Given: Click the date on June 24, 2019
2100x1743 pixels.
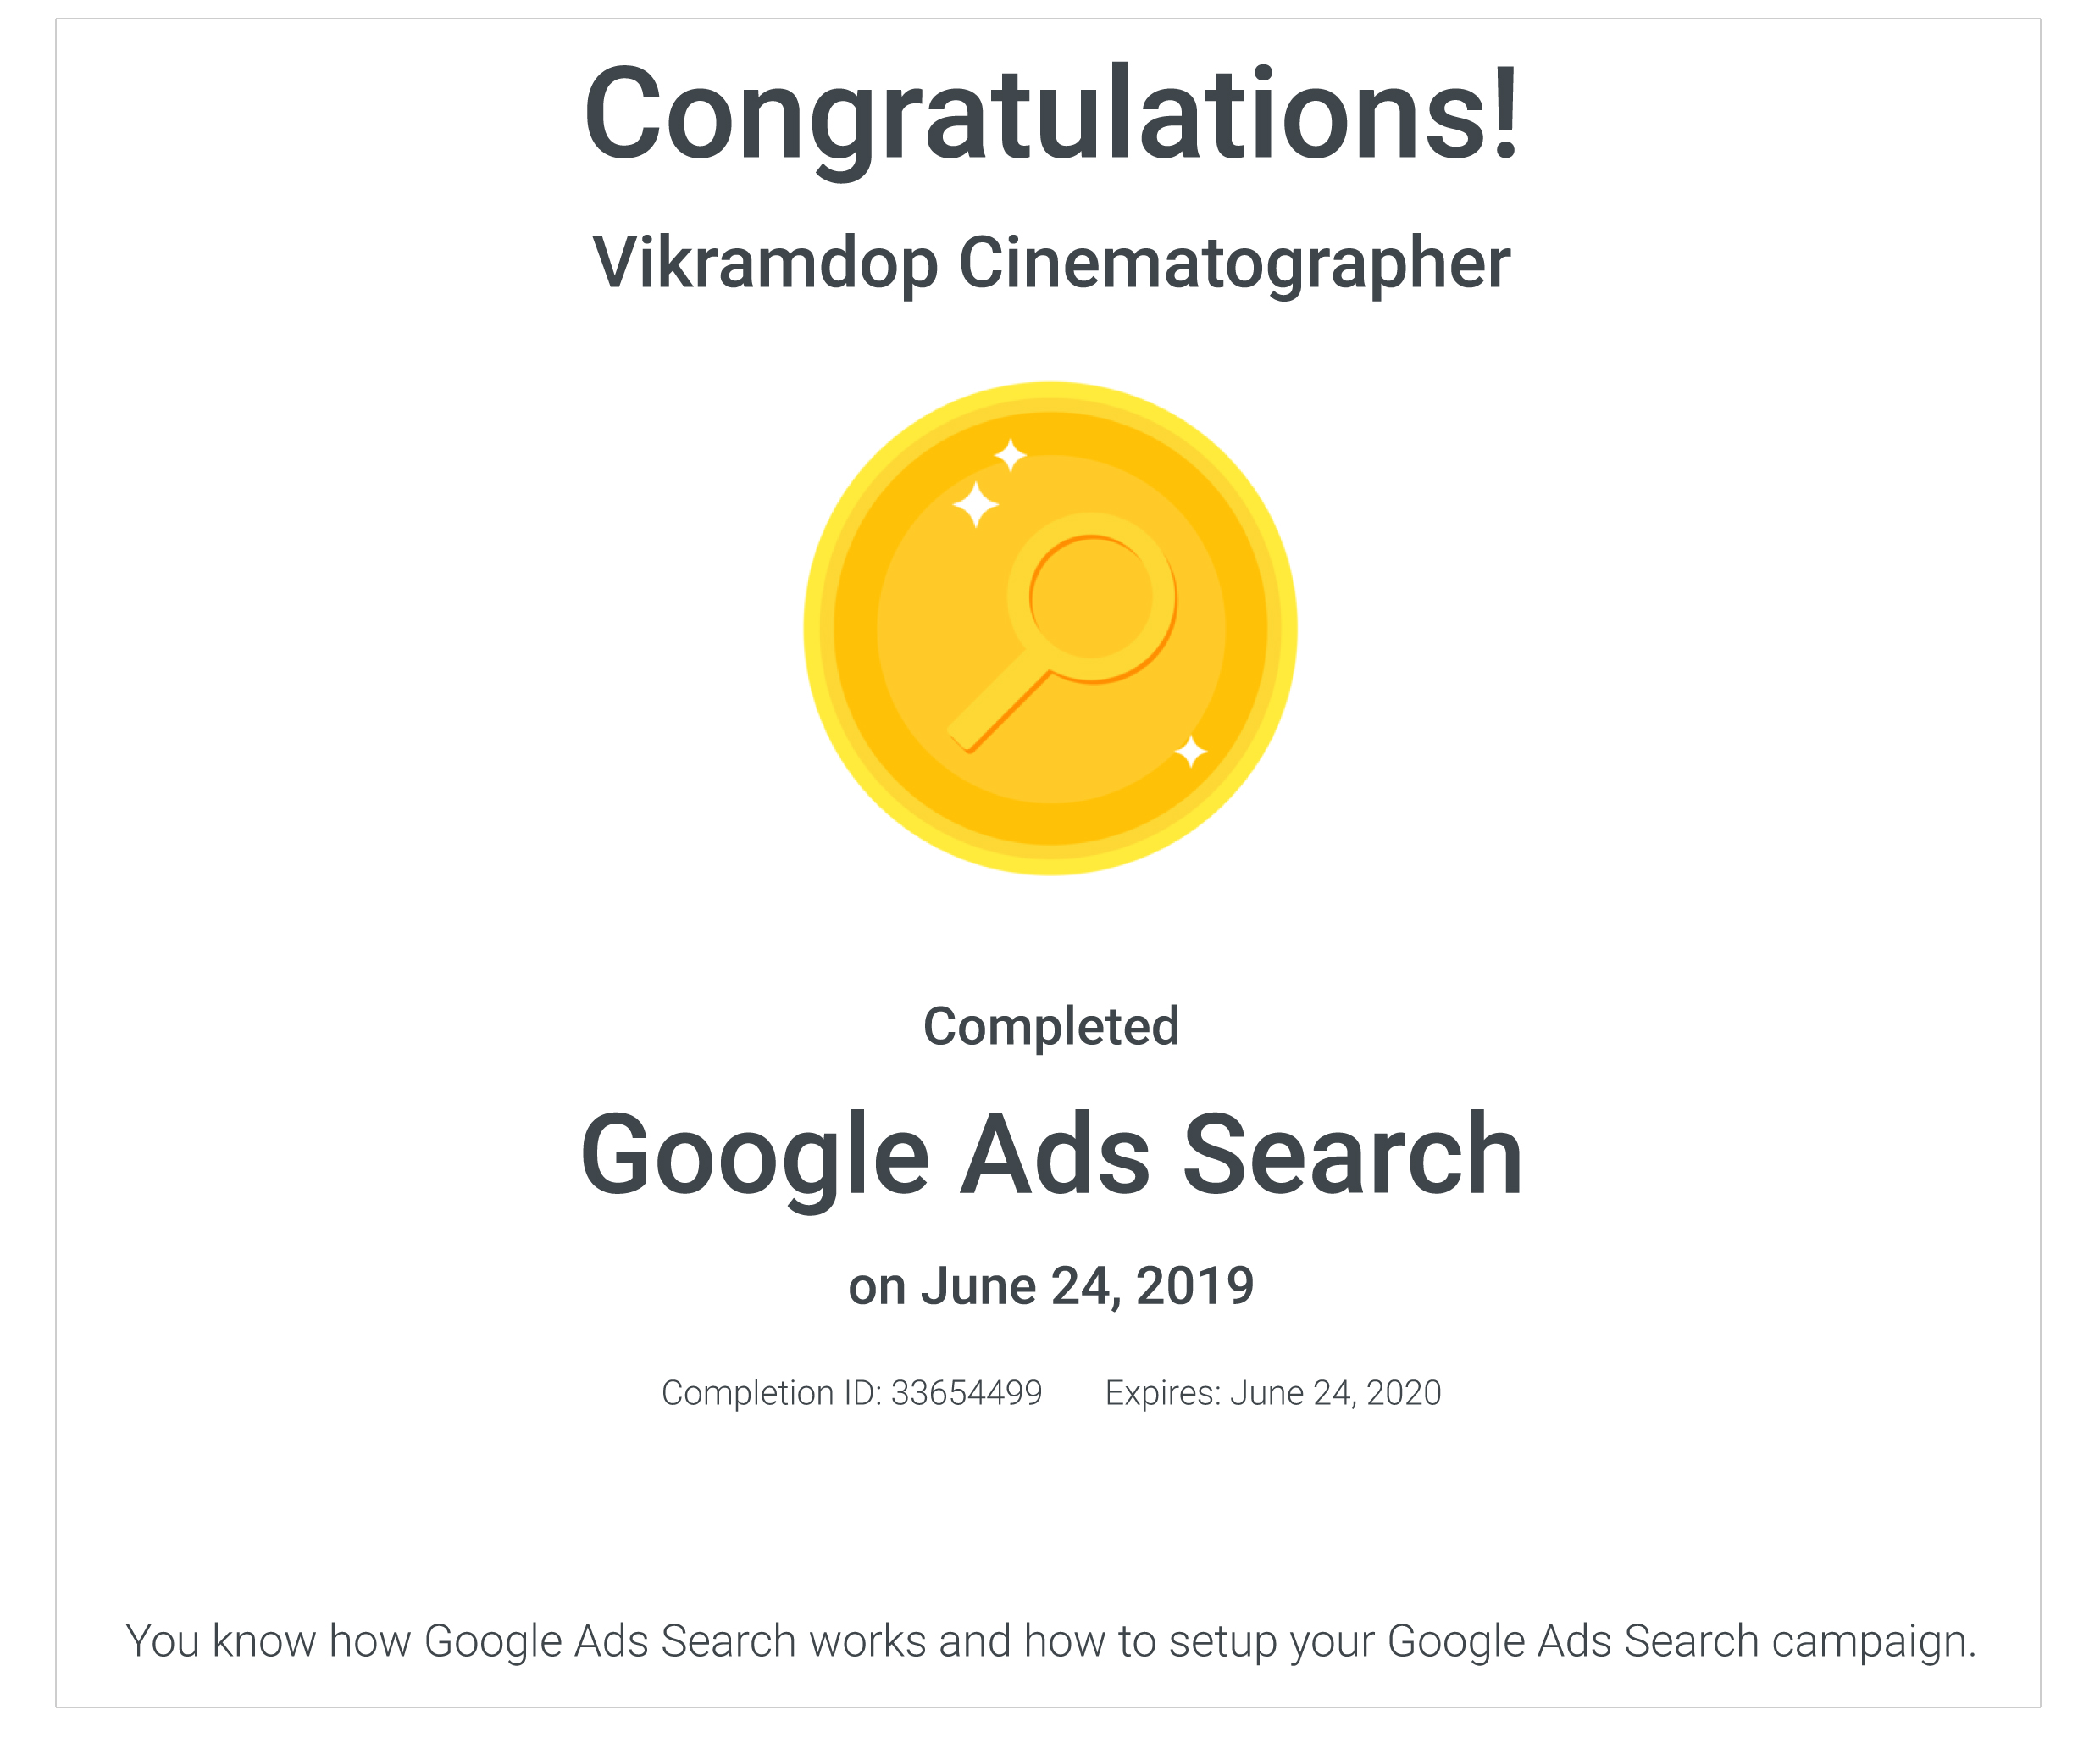Looking at the screenshot, I should point(1051,1286).
